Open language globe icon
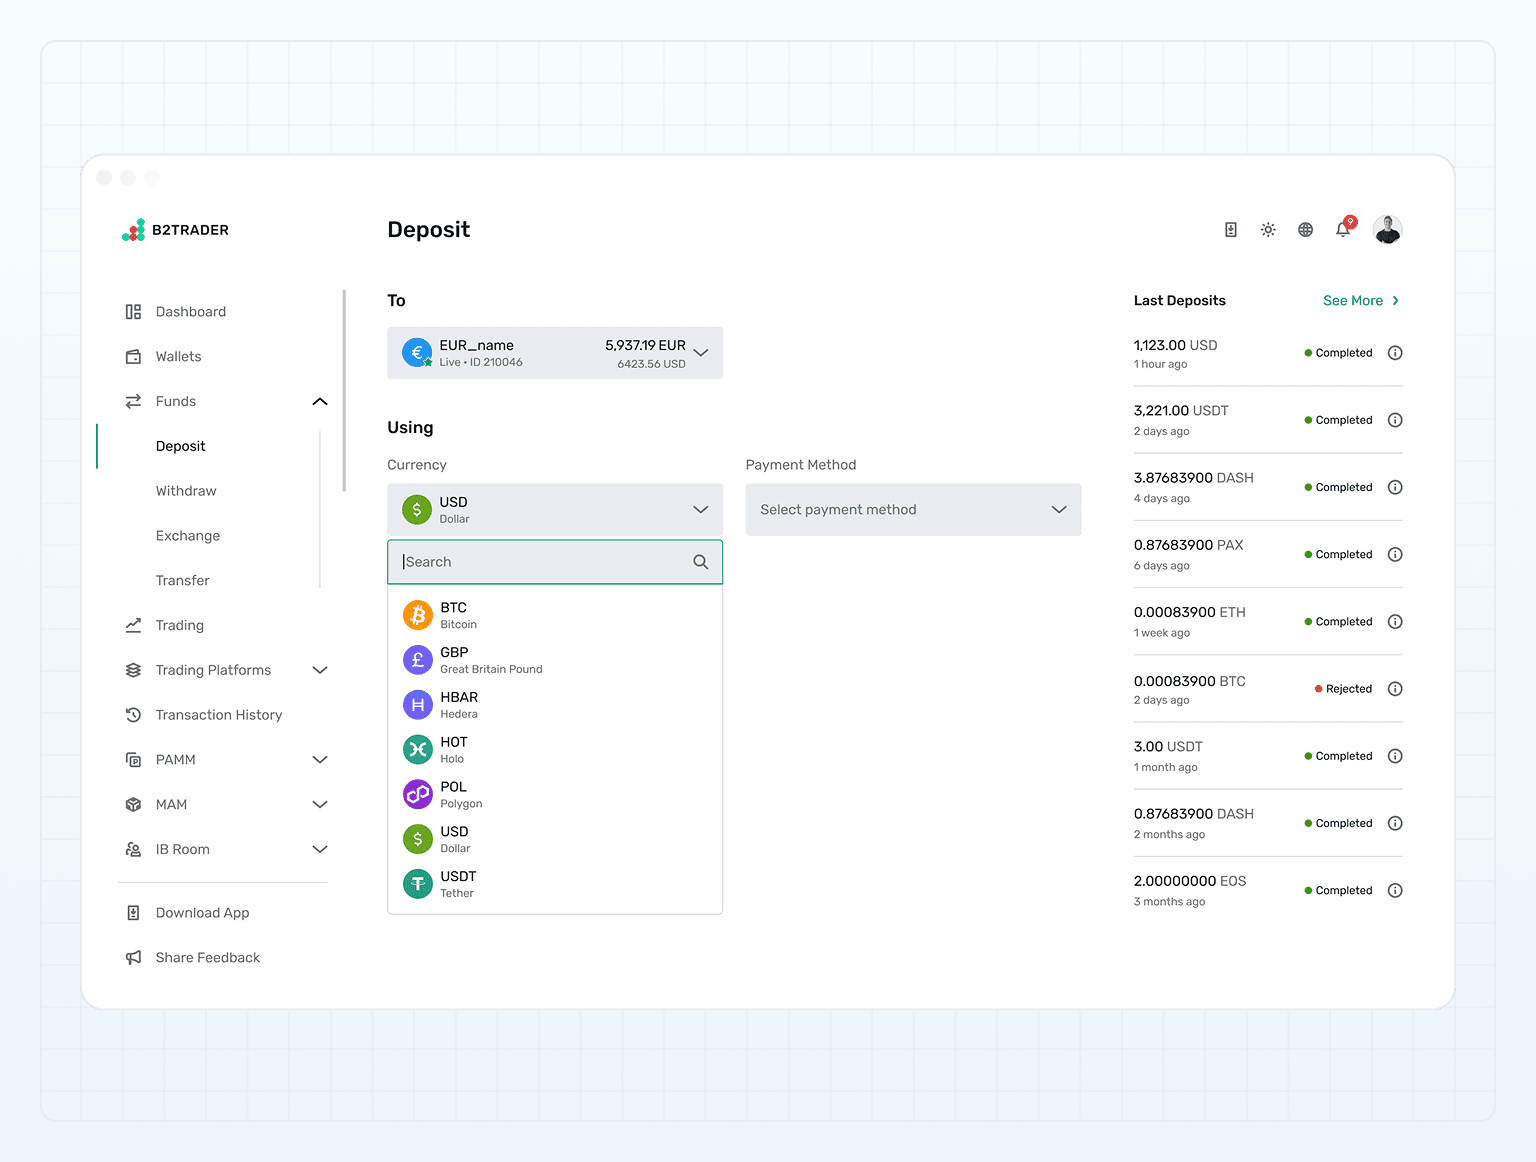This screenshot has width=1536, height=1162. coord(1305,230)
